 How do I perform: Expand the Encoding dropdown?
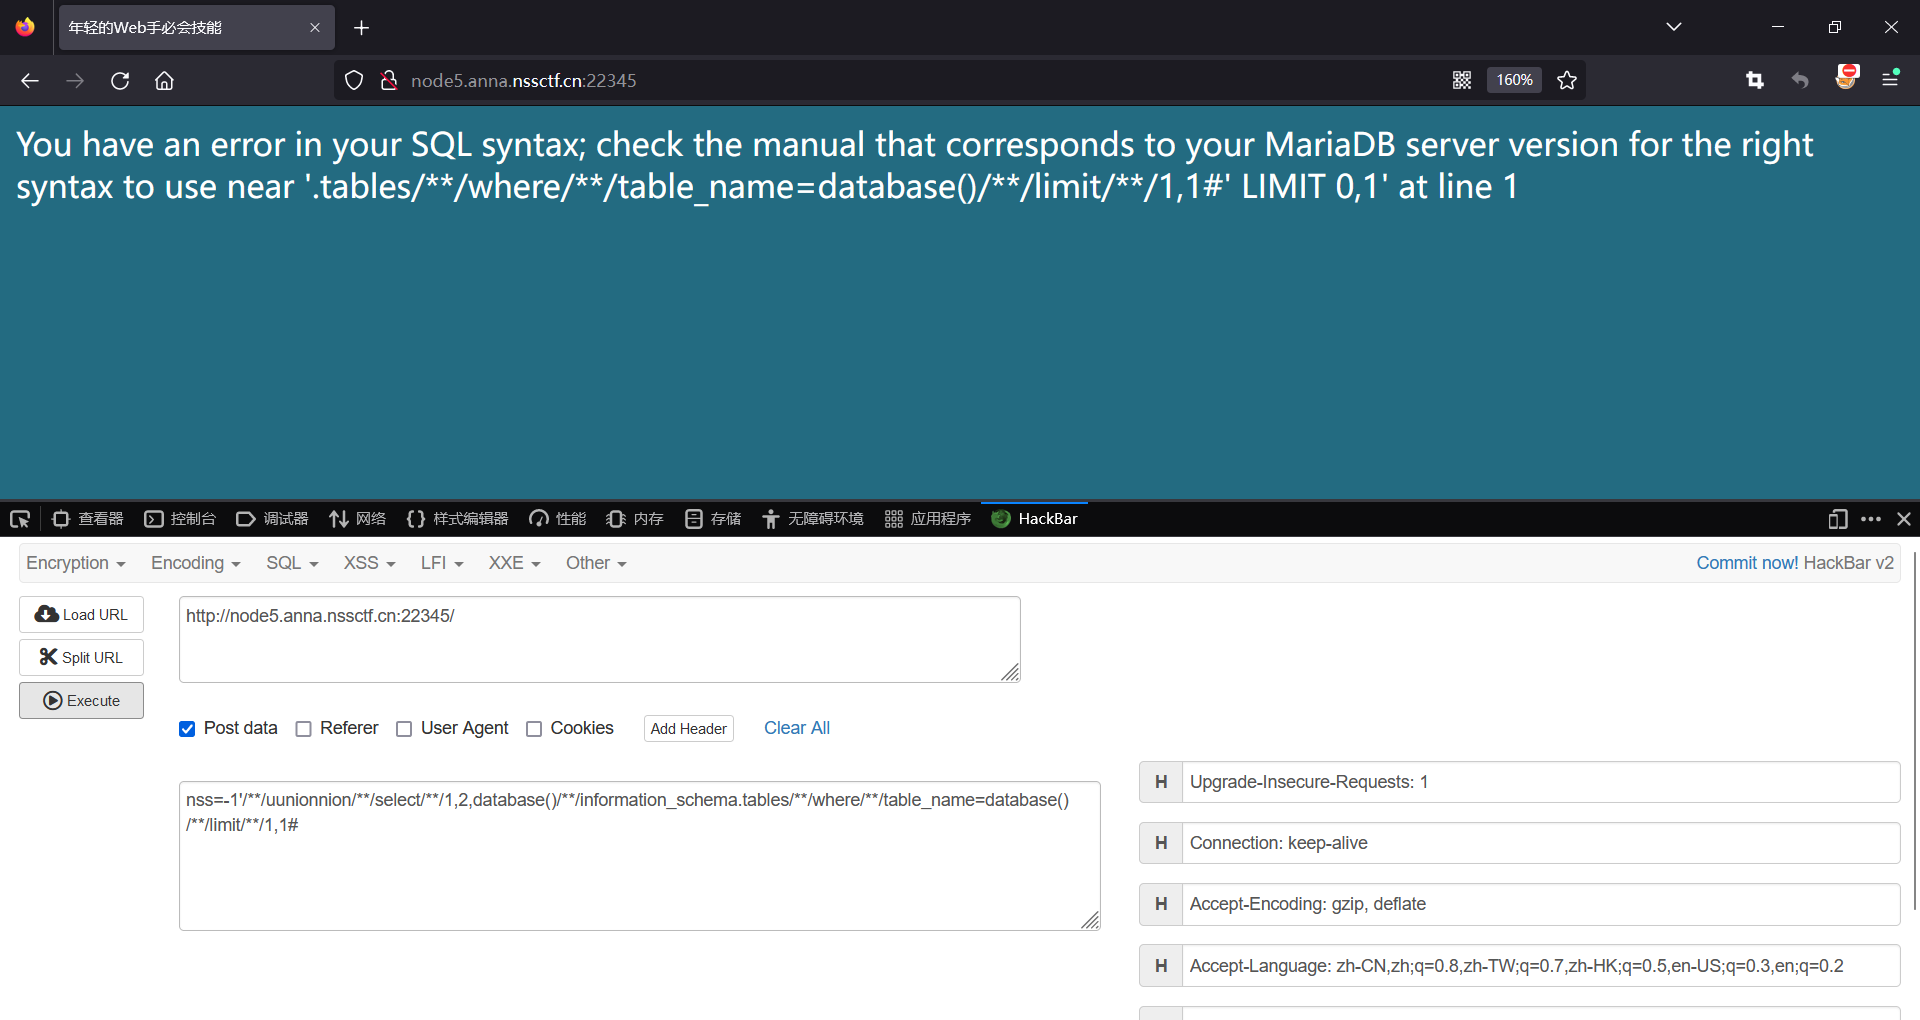(196, 563)
